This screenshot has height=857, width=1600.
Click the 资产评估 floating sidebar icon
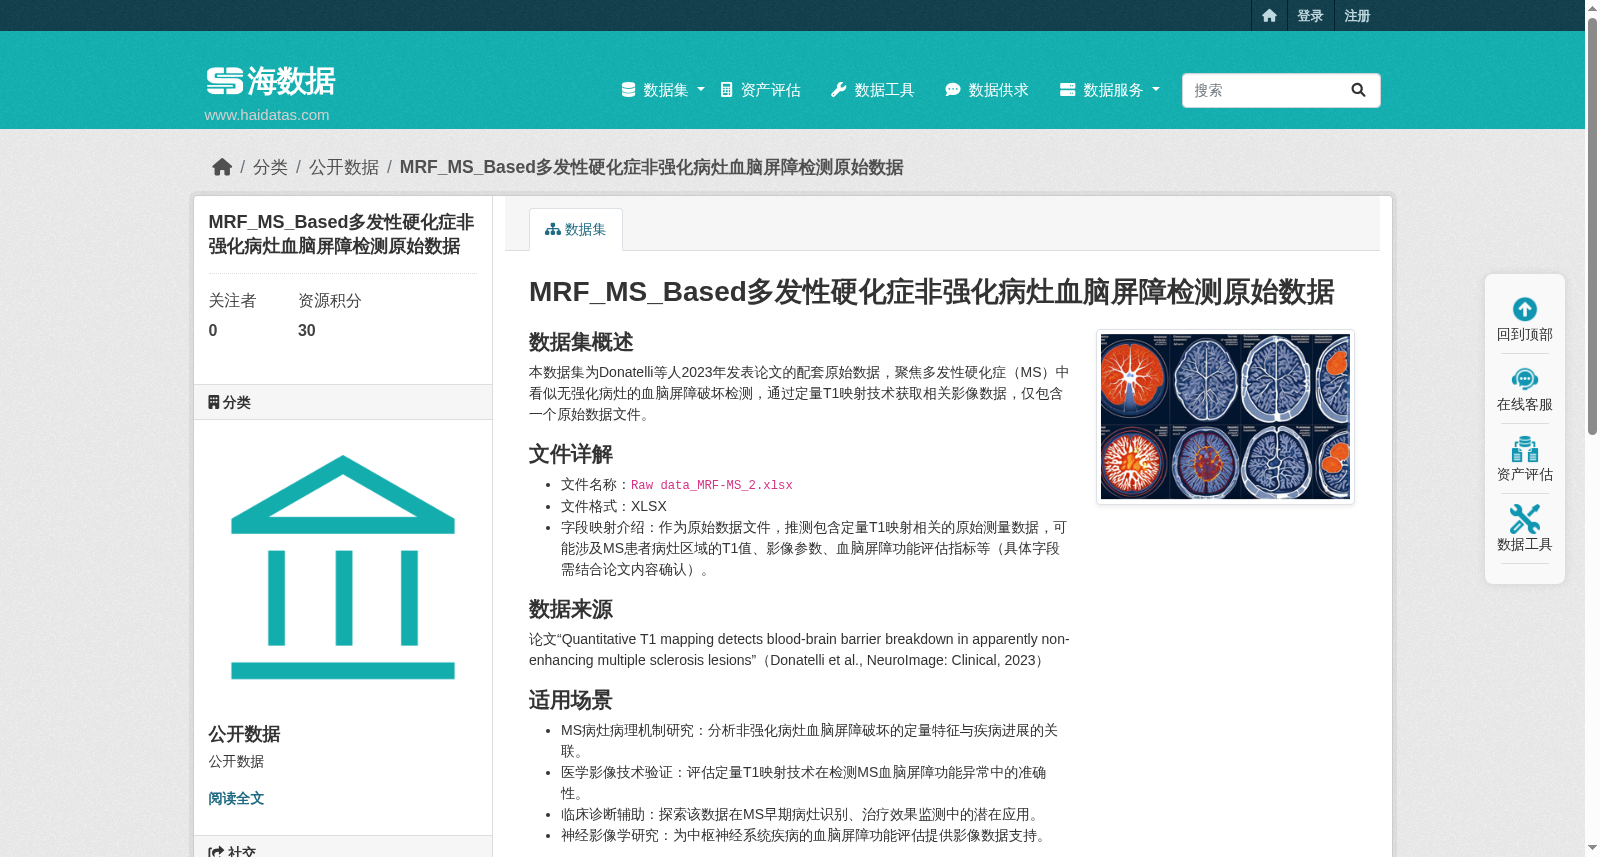[x=1525, y=449]
